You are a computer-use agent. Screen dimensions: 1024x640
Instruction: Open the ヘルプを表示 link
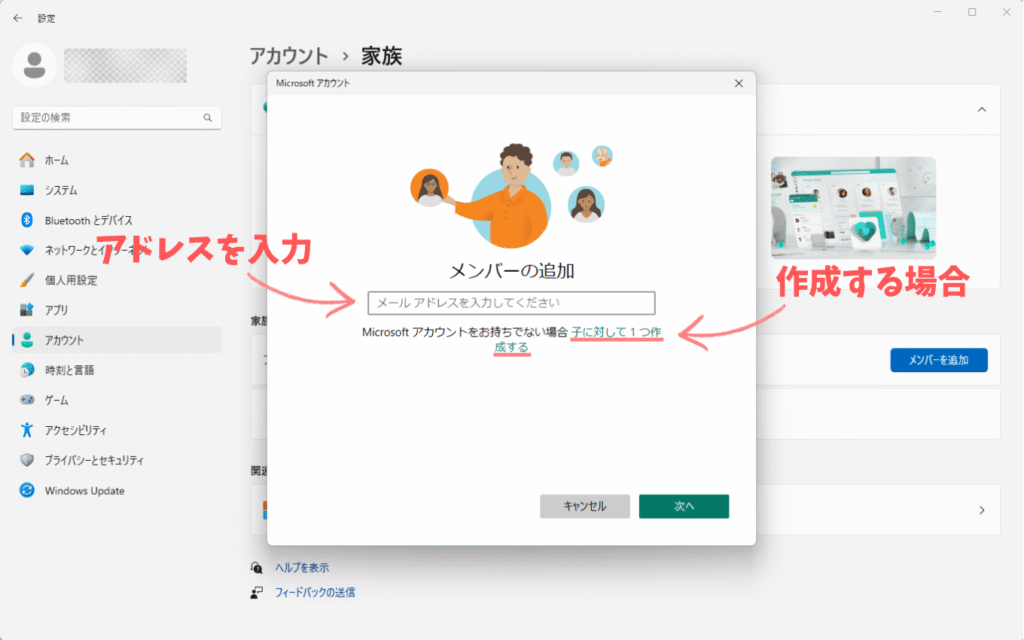tap(302, 568)
